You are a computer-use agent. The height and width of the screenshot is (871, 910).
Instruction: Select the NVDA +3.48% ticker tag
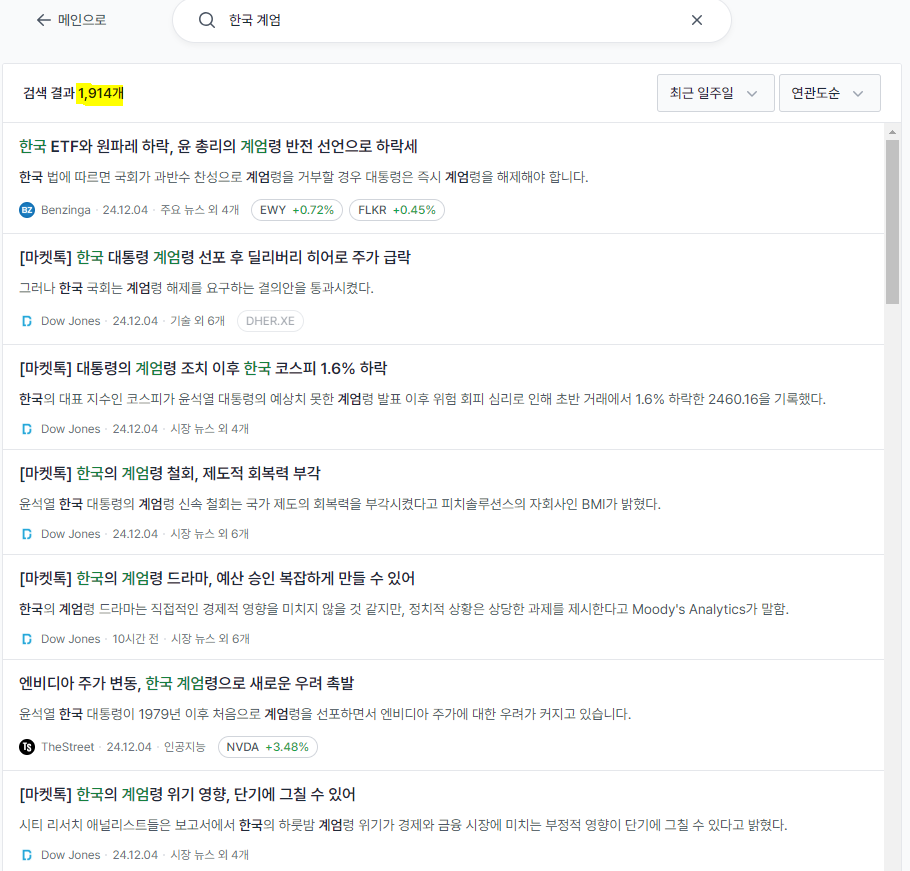268,747
